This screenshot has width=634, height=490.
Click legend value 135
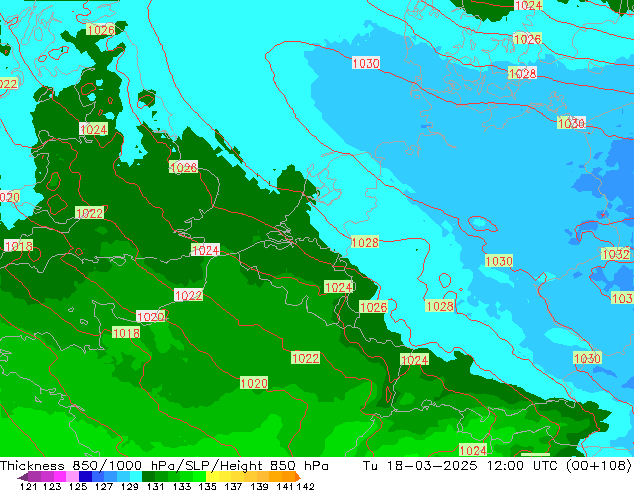(207, 486)
